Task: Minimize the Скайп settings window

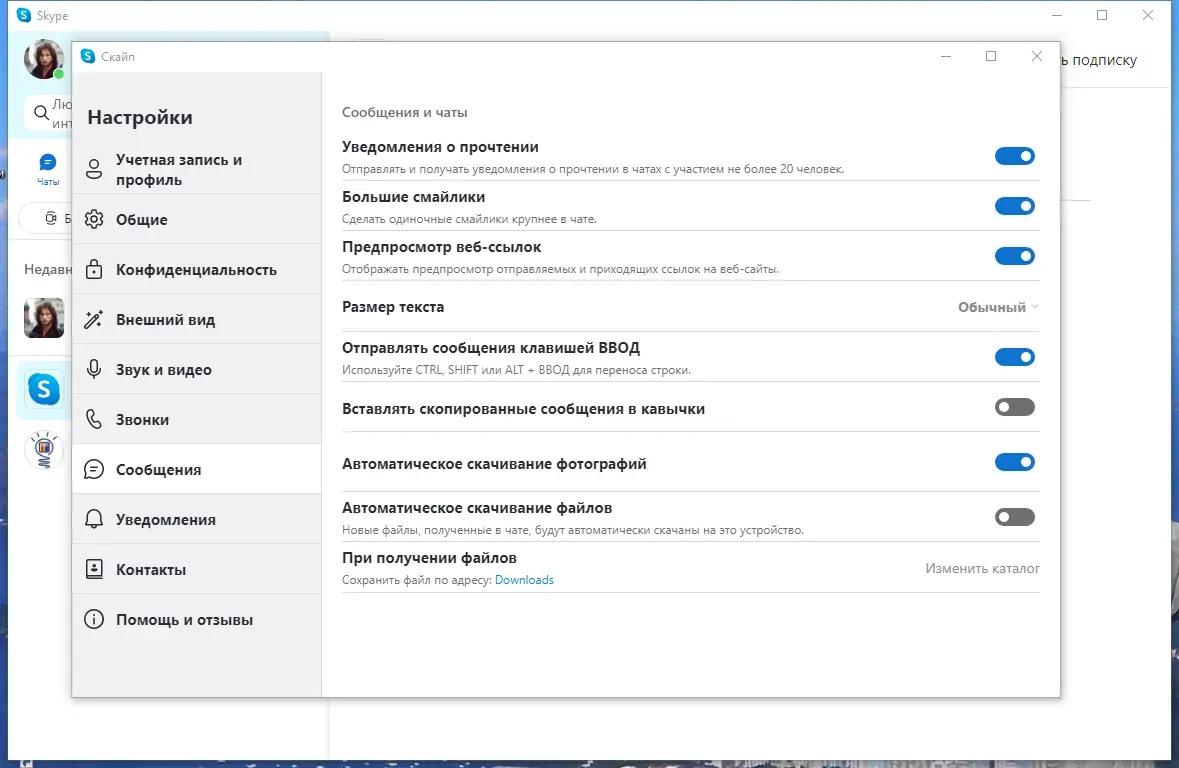Action: pyautogui.click(x=946, y=56)
